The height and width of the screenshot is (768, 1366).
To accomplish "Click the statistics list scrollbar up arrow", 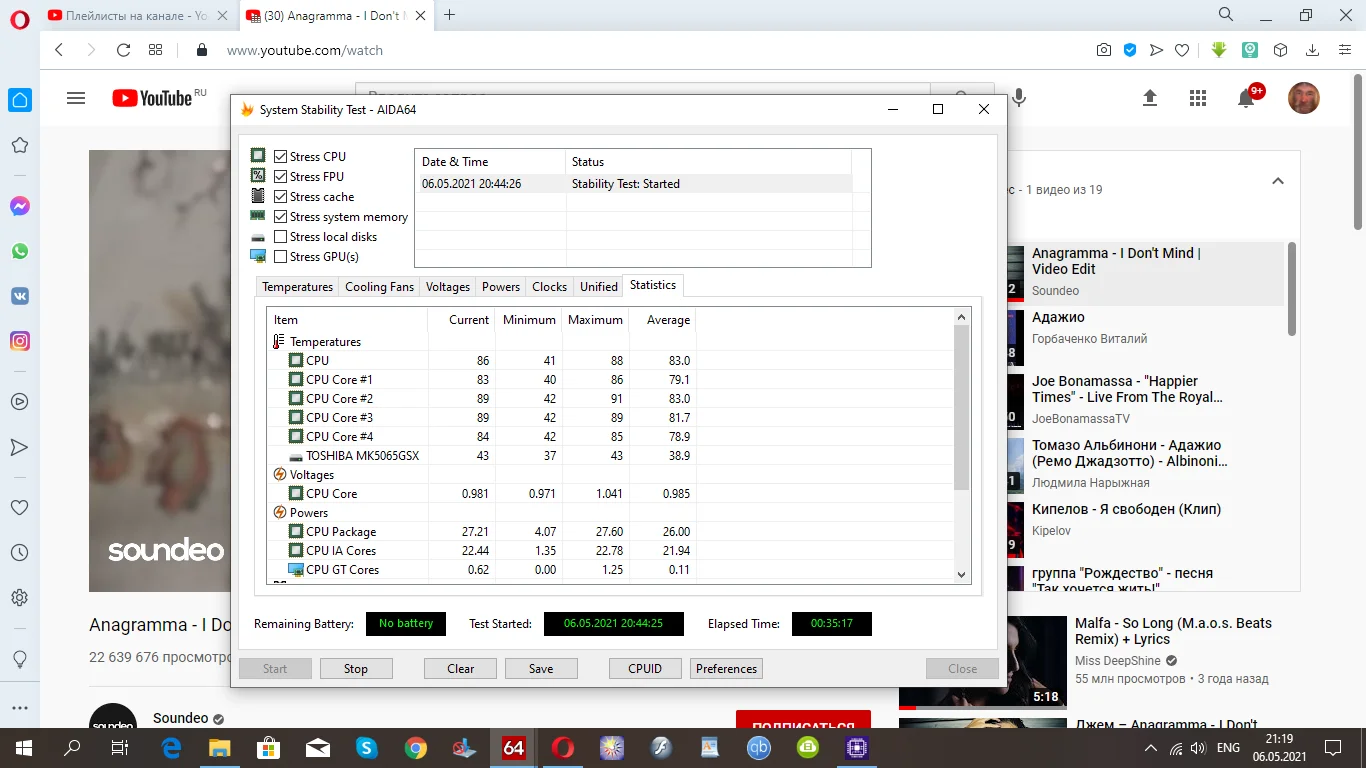I will pyautogui.click(x=962, y=317).
